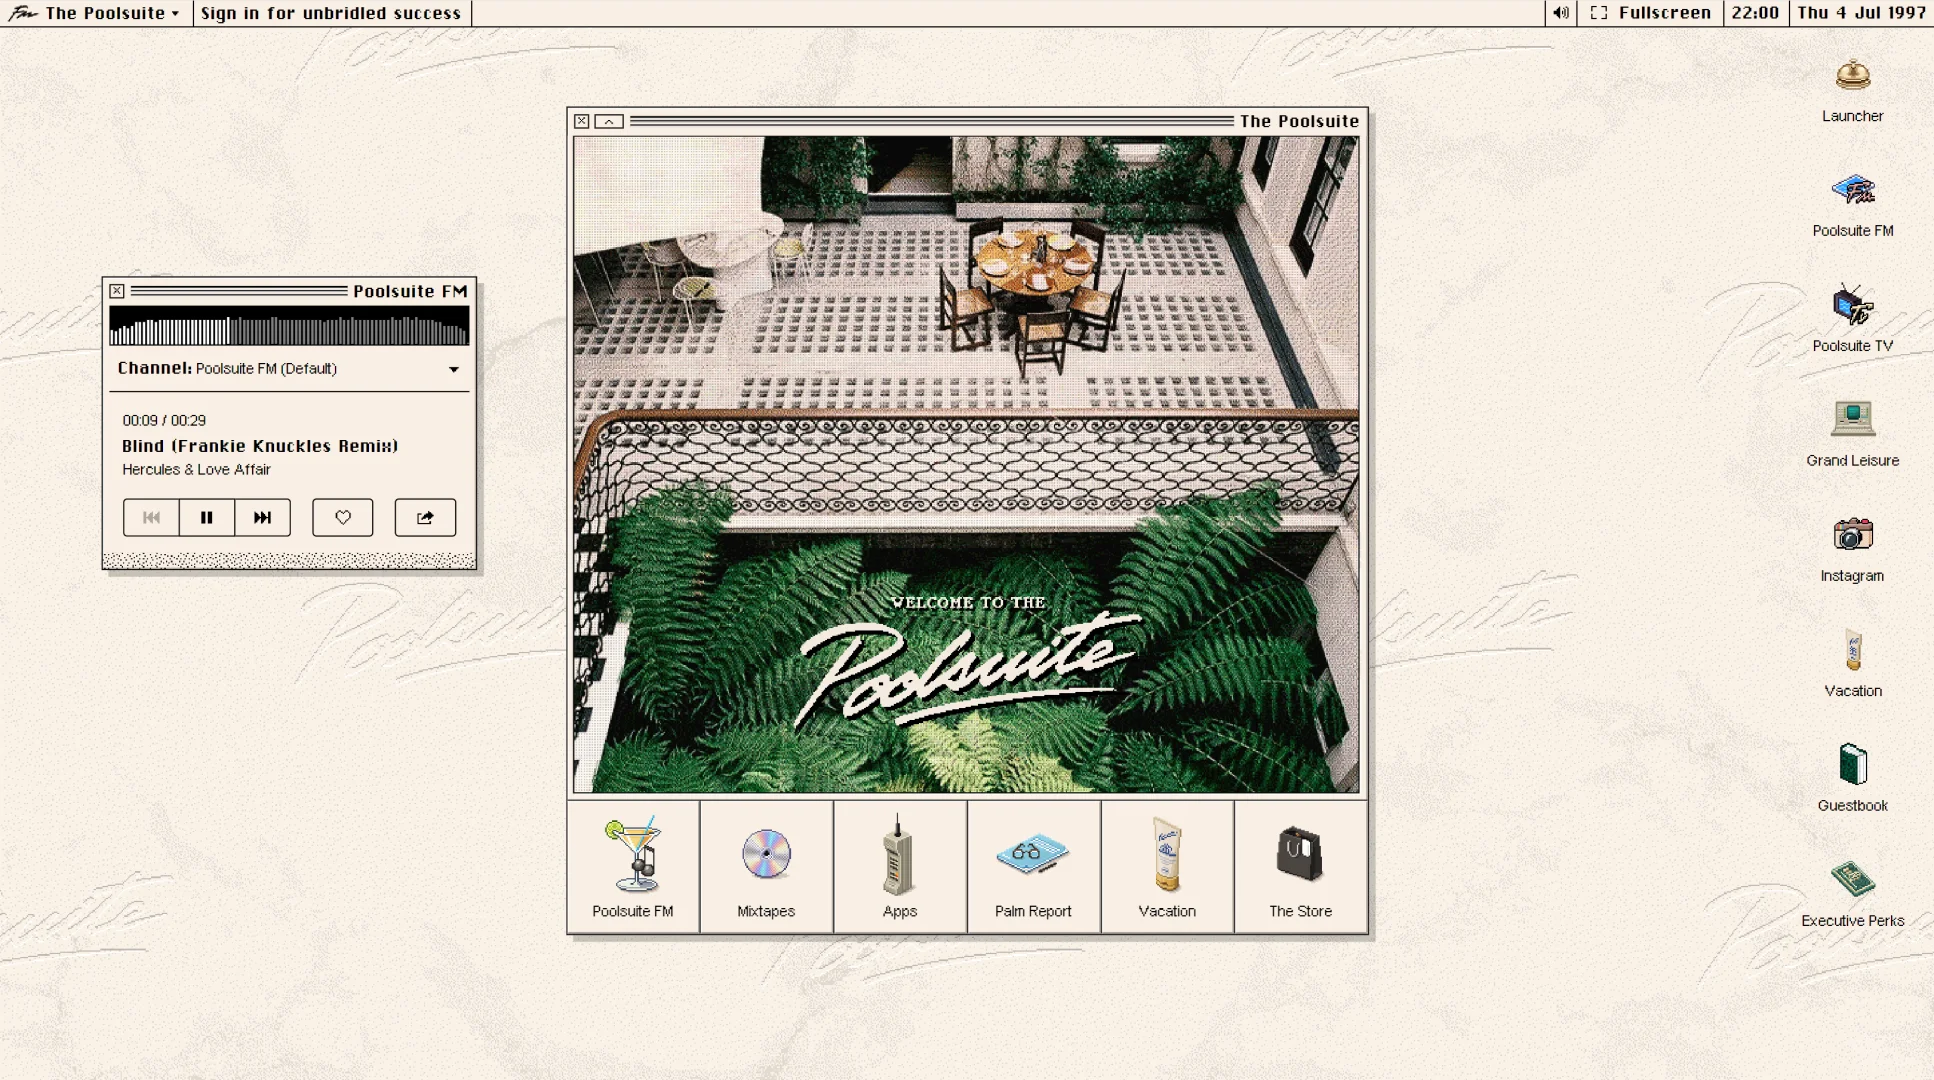Seek within the audio waveform bar
This screenshot has height=1080, width=1934.
coord(289,327)
